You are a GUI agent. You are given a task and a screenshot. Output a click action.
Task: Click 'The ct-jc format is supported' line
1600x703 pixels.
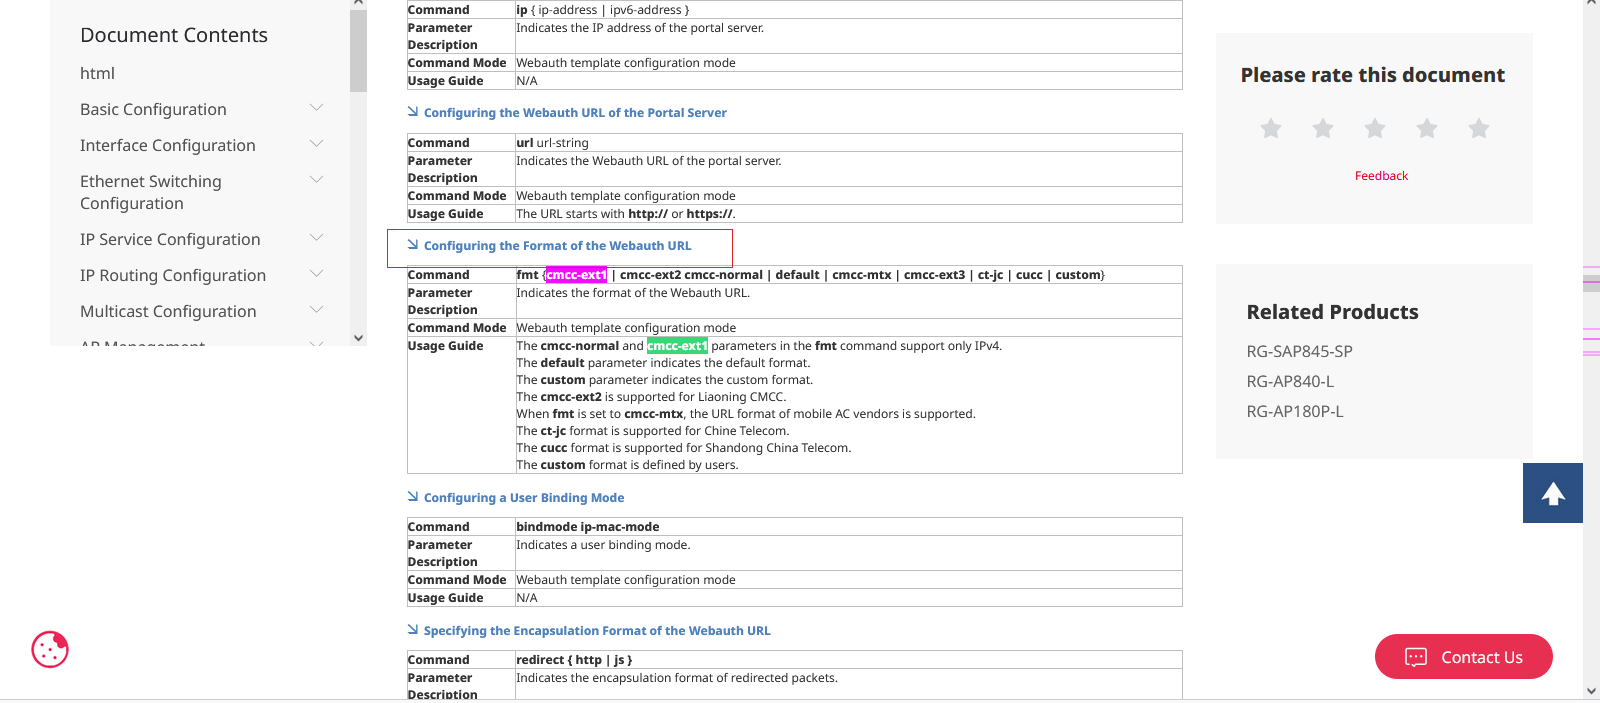coord(652,431)
